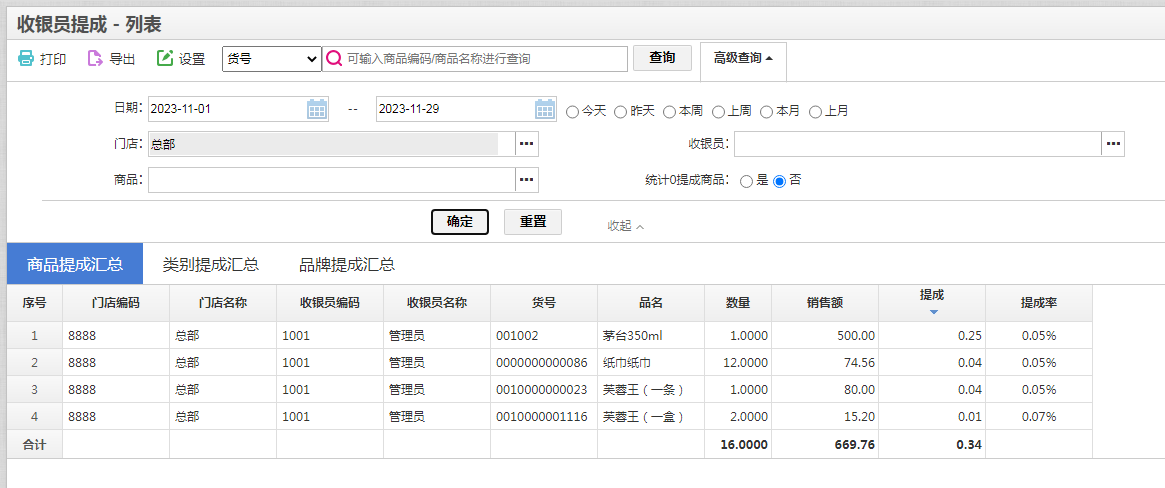Click sort arrow under 提成 column
The width and height of the screenshot is (1165, 488).
934,312
